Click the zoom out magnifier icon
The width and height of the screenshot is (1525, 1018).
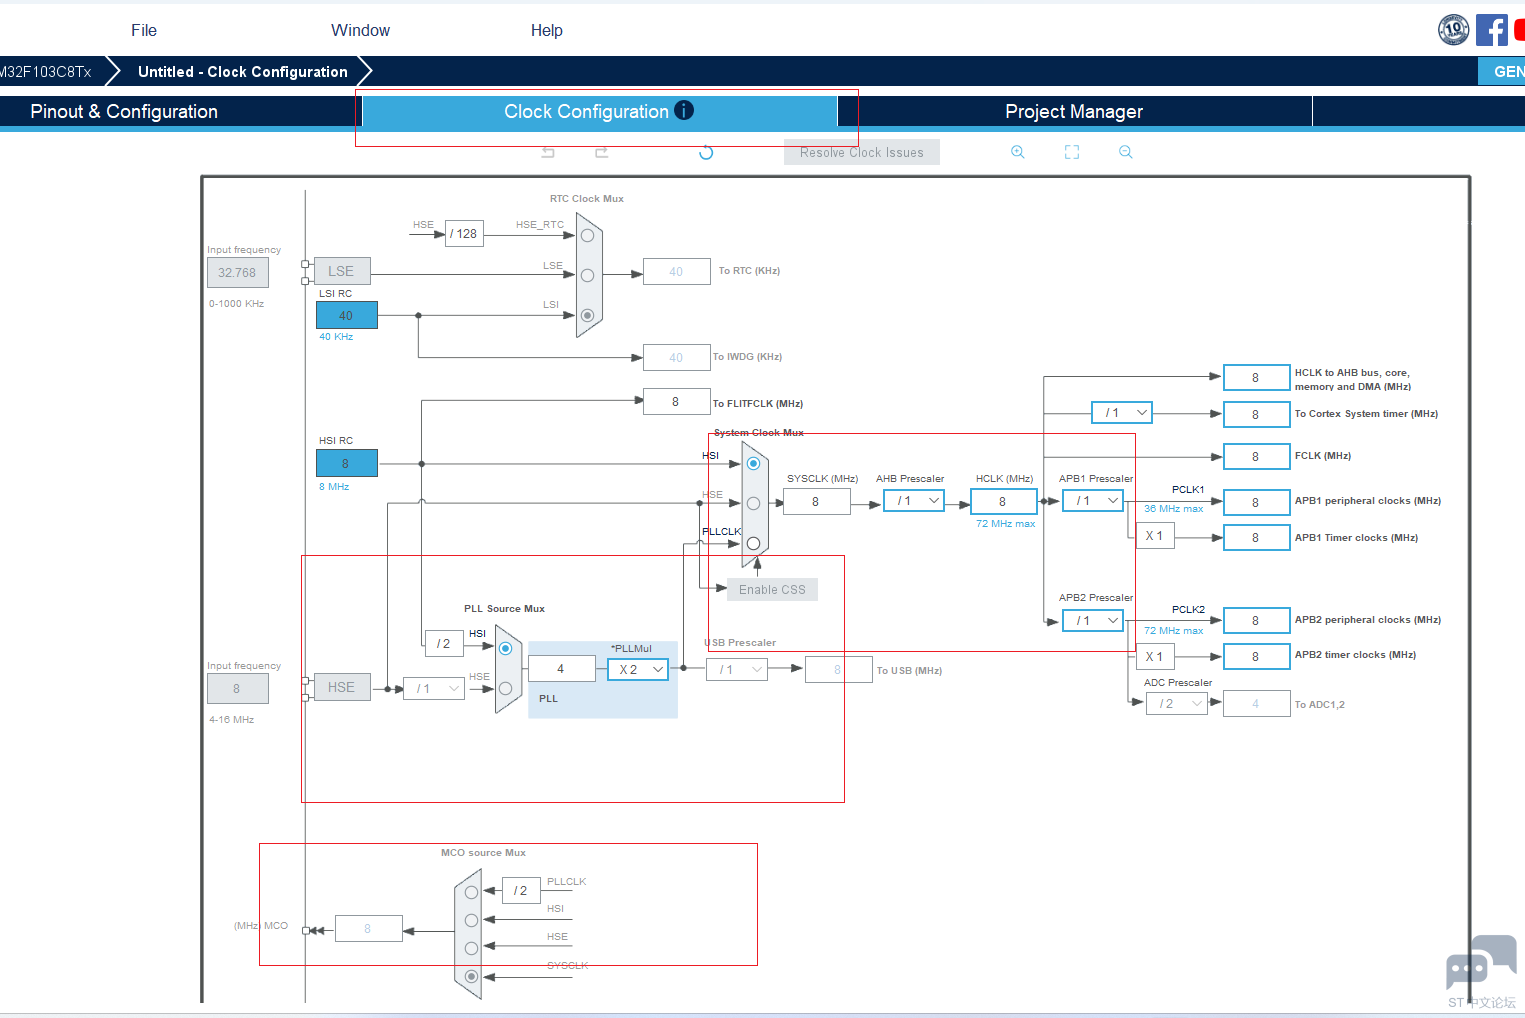coord(1125,151)
